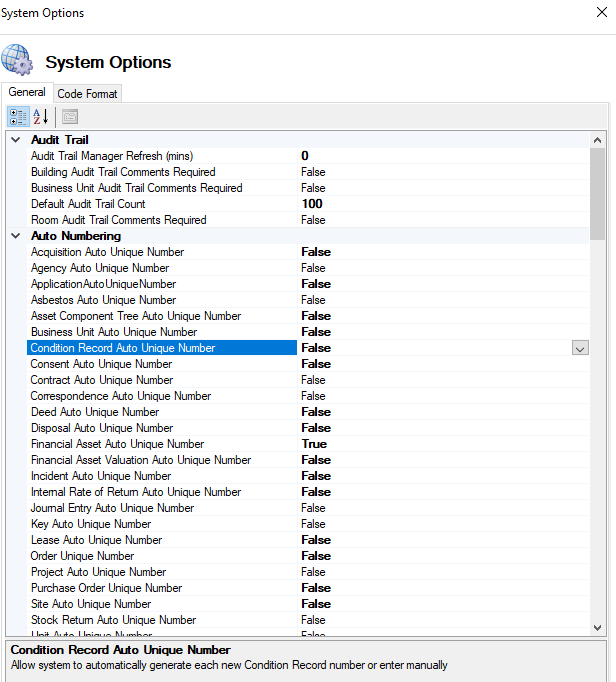Image resolution: width=616 pixels, height=682 pixels.
Task: Click the scrollbar up arrow
Action: [x=598, y=140]
